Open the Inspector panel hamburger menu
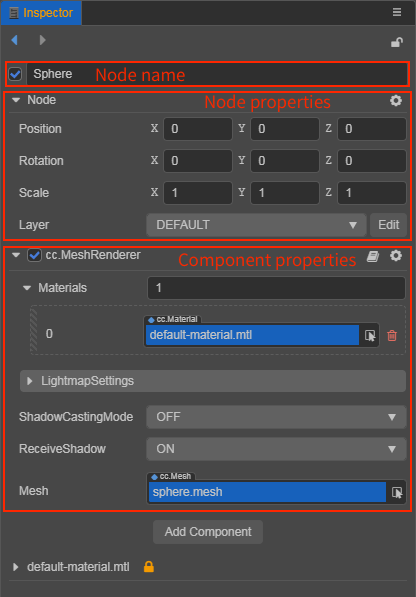This screenshot has width=416, height=597. click(x=397, y=12)
